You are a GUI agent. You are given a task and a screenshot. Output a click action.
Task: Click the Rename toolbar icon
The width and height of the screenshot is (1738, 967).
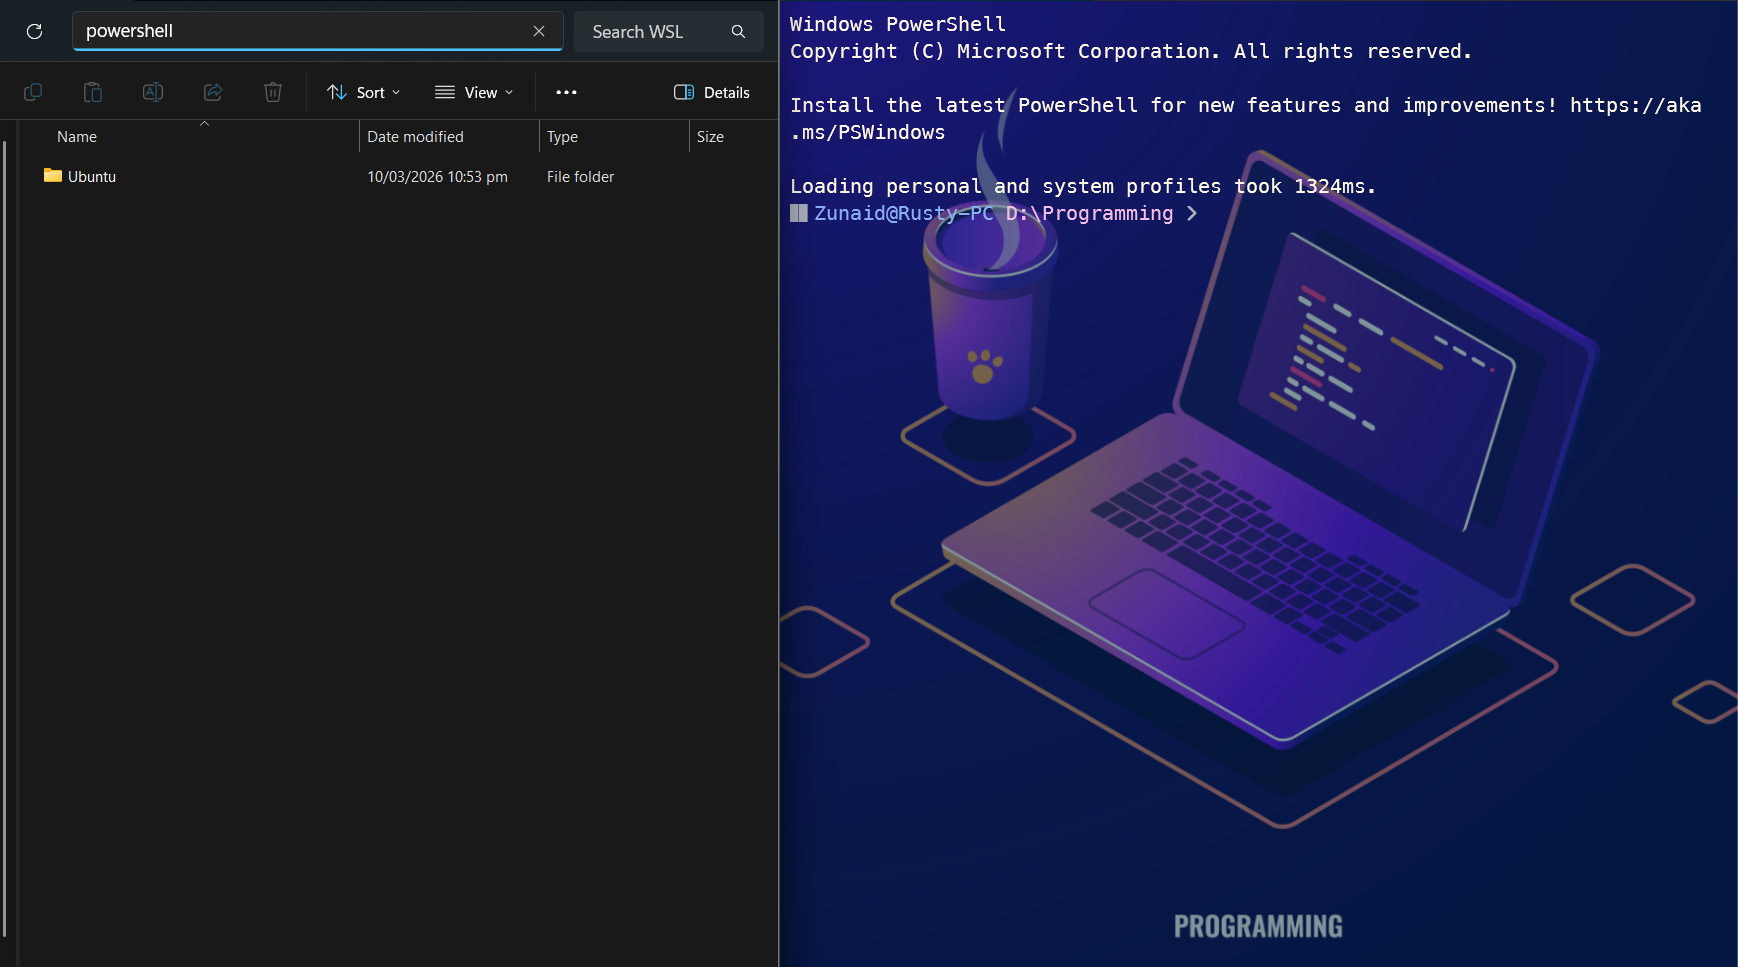tap(153, 92)
